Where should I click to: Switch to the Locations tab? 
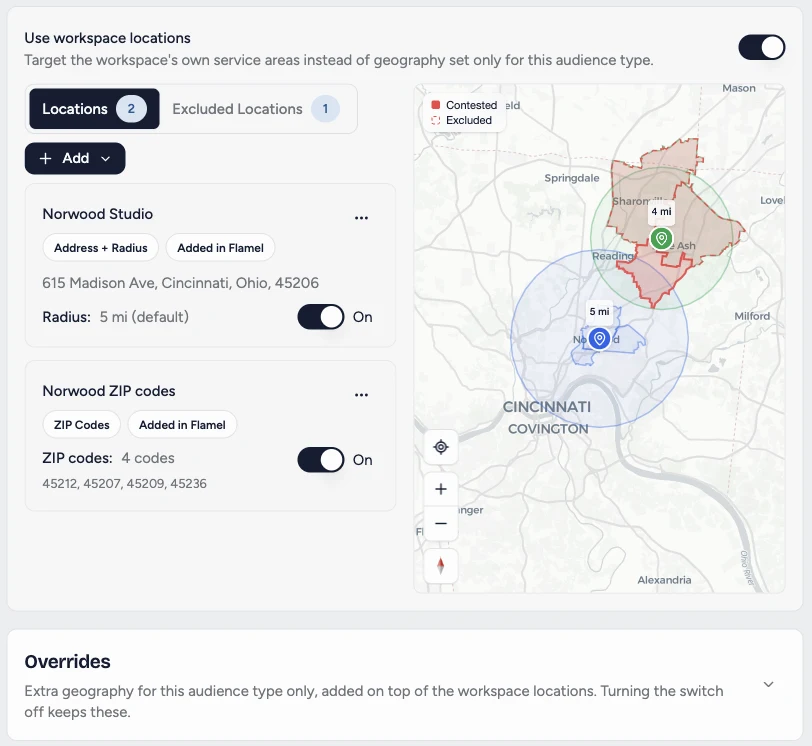pyautogui.click(x=94, y=109)
